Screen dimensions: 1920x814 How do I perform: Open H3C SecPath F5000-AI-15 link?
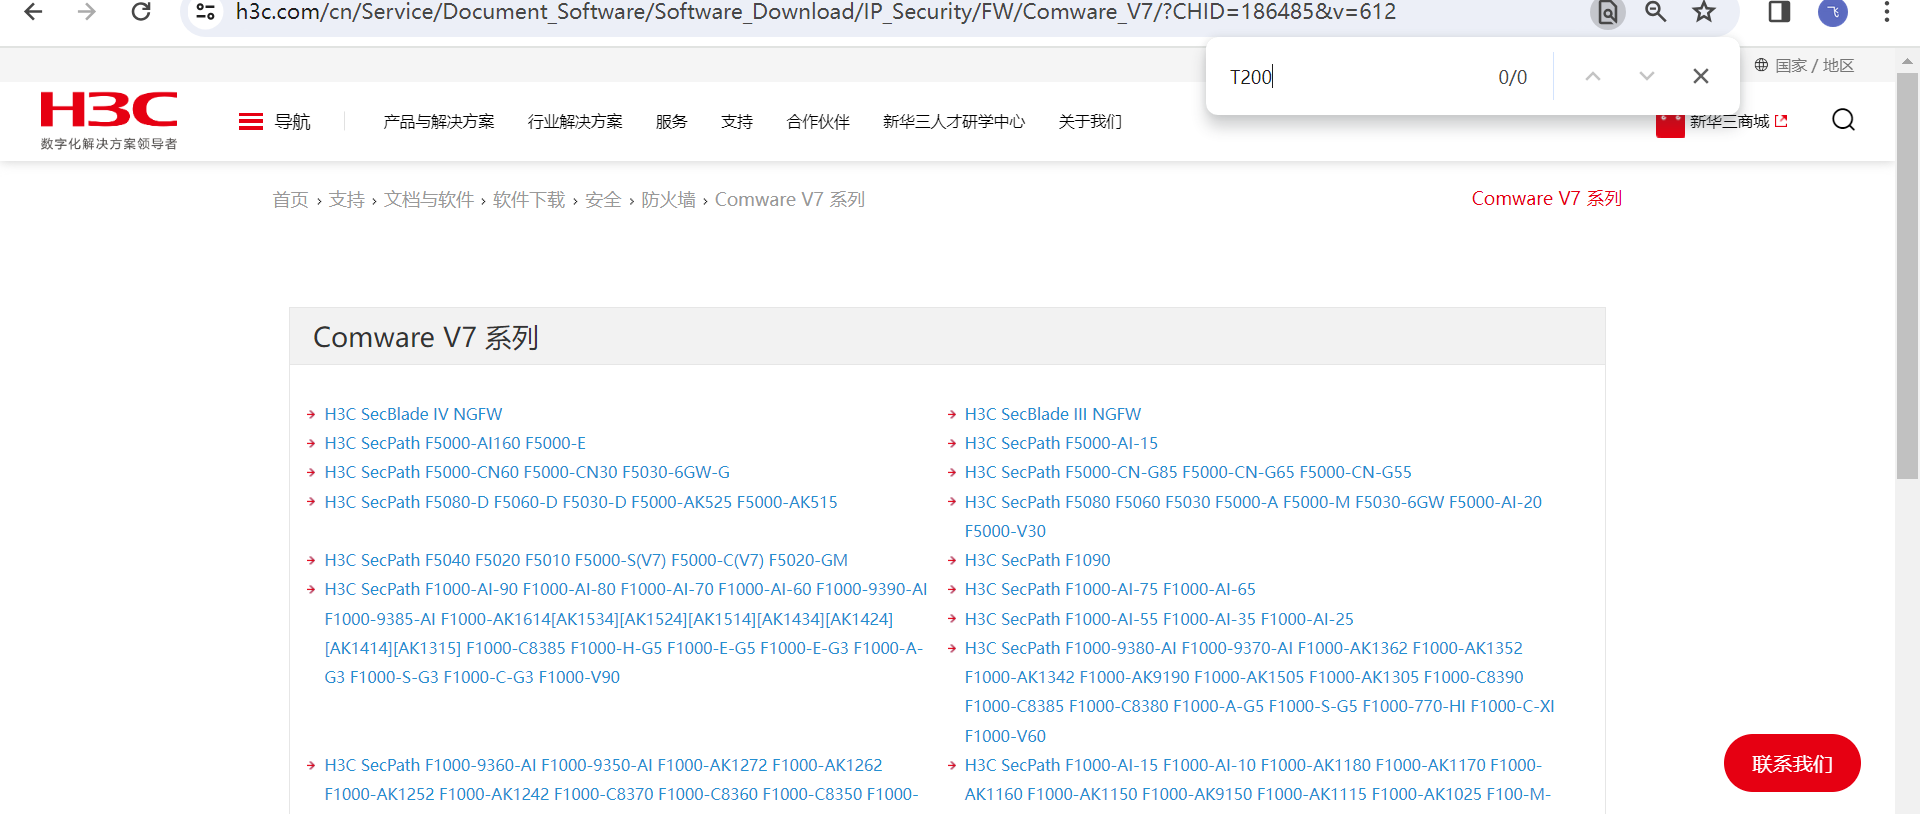coord(1061,443)
